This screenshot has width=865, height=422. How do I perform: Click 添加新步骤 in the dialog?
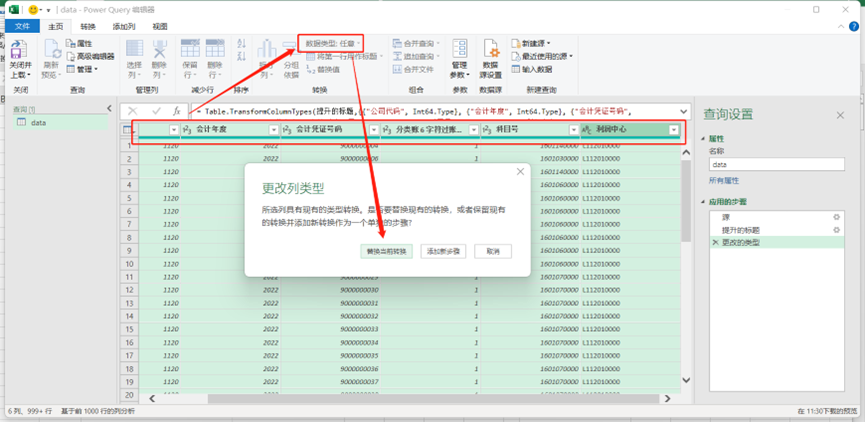[x=444, y=251]
